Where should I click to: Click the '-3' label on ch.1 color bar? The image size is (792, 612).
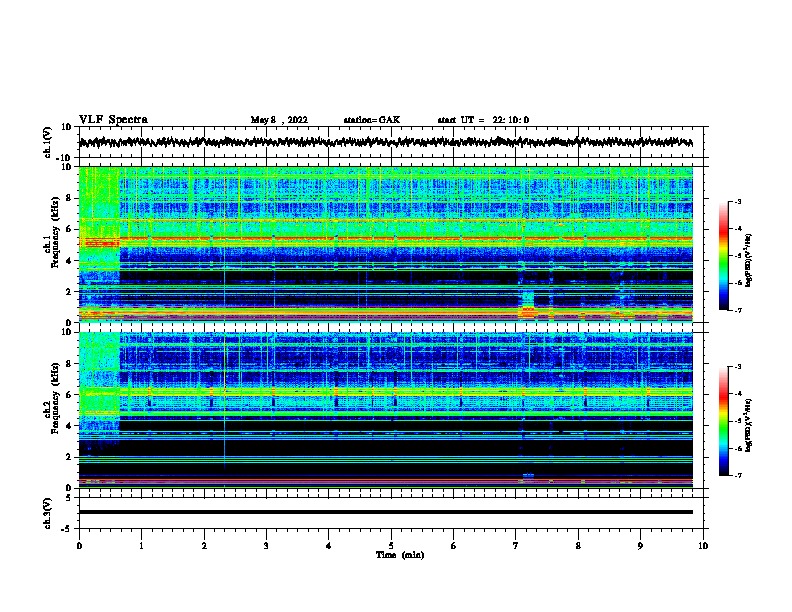tap(737, 201)
